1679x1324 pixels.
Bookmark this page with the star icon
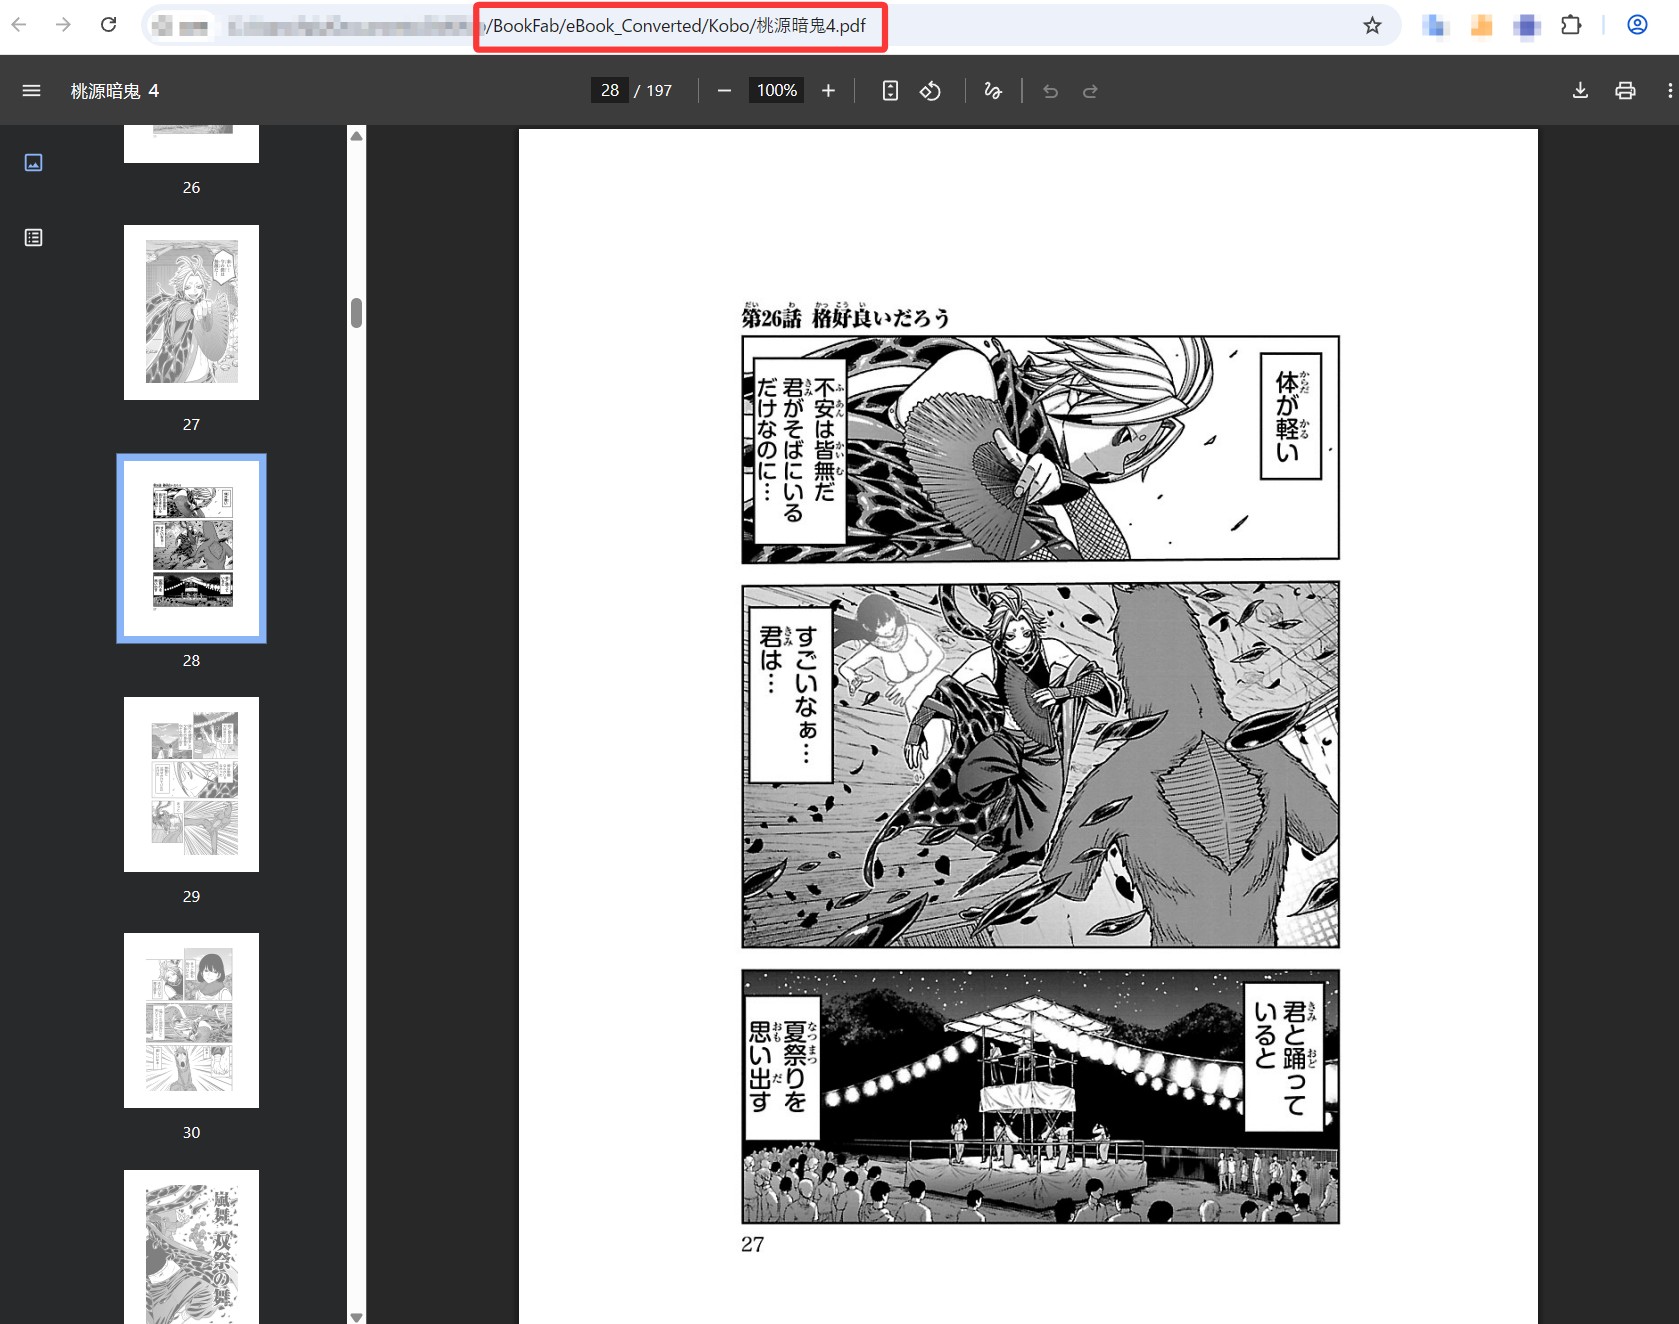(1372, 25)
